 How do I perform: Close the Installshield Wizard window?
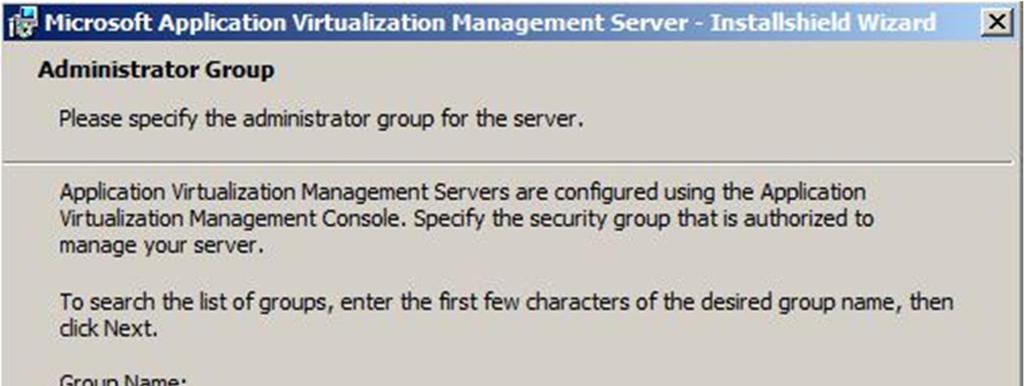pos(996,23)
